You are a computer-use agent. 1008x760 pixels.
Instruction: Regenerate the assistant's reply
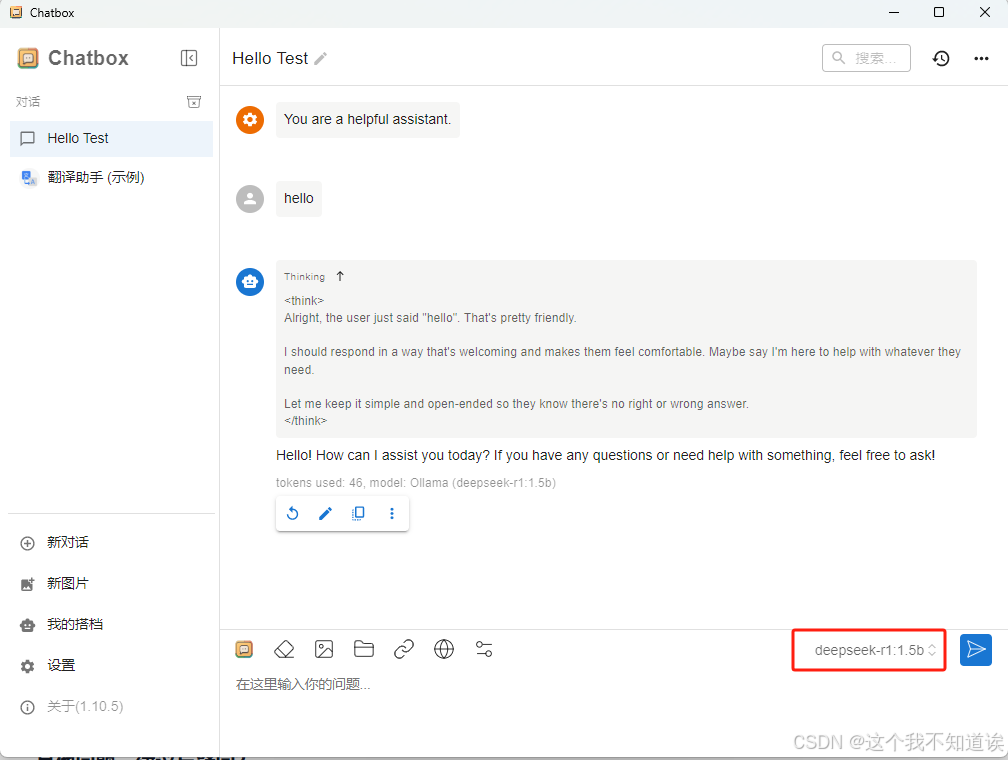(292, 513)
